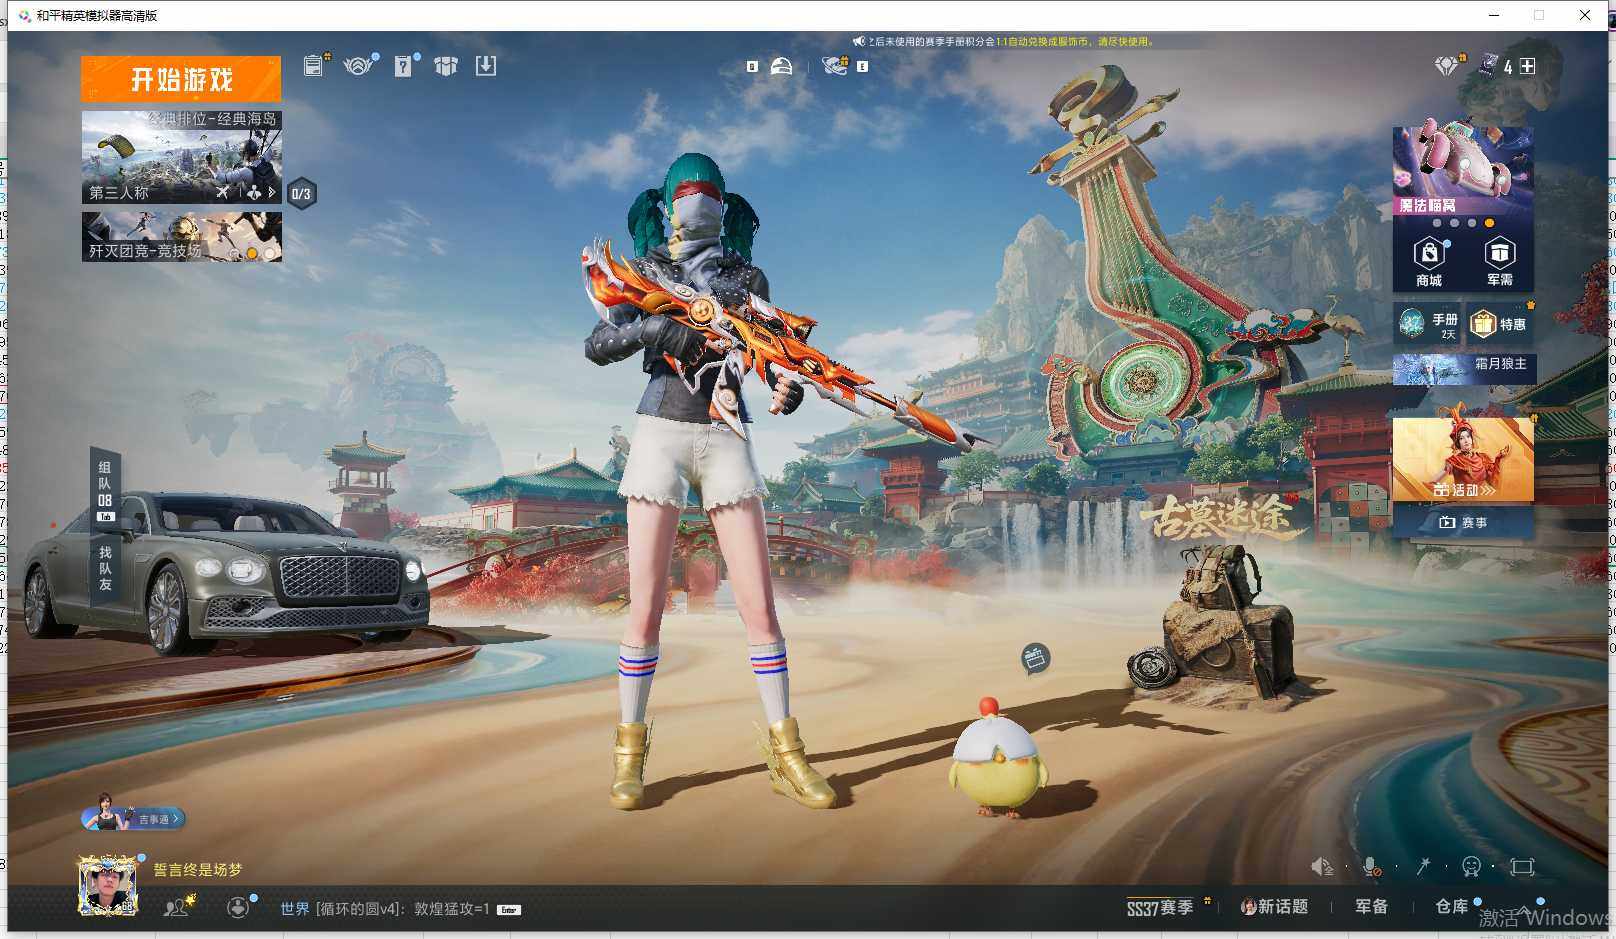Open the mission list clipboard icon

coord(315,65)
